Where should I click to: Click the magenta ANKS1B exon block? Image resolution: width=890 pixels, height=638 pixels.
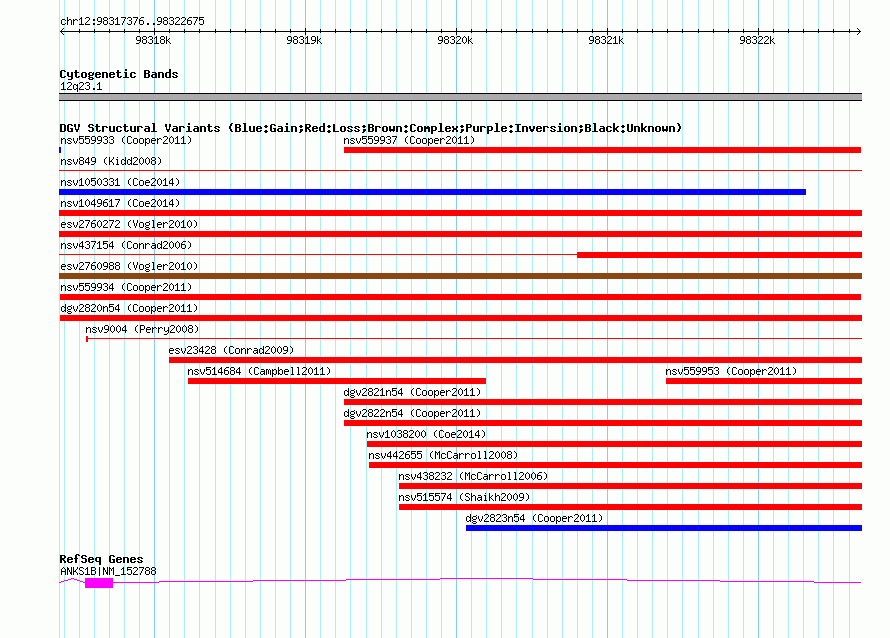coord(99,583)
